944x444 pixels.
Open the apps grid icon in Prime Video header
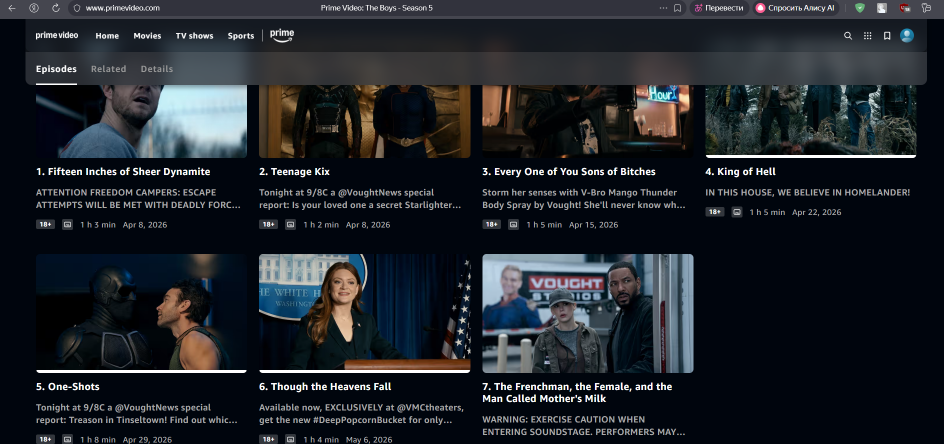[868, 36]
